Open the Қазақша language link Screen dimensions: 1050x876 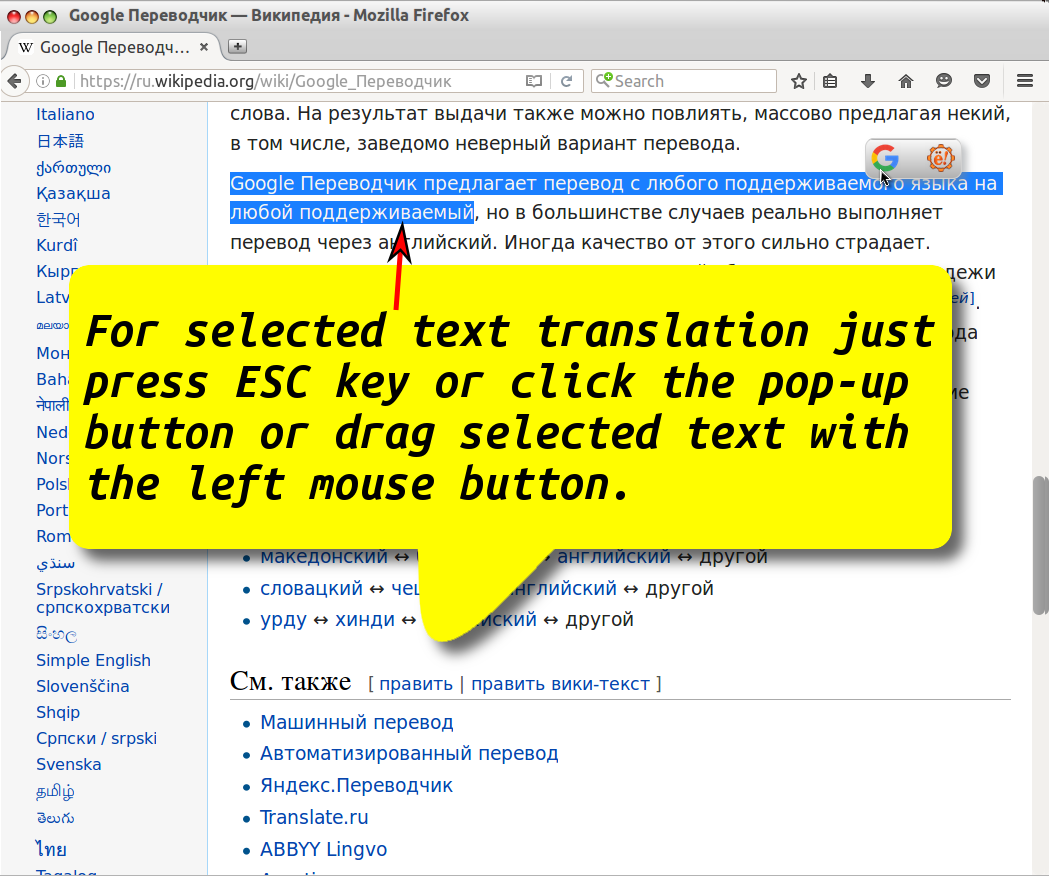pyautogui.click(x=73, y=194)
